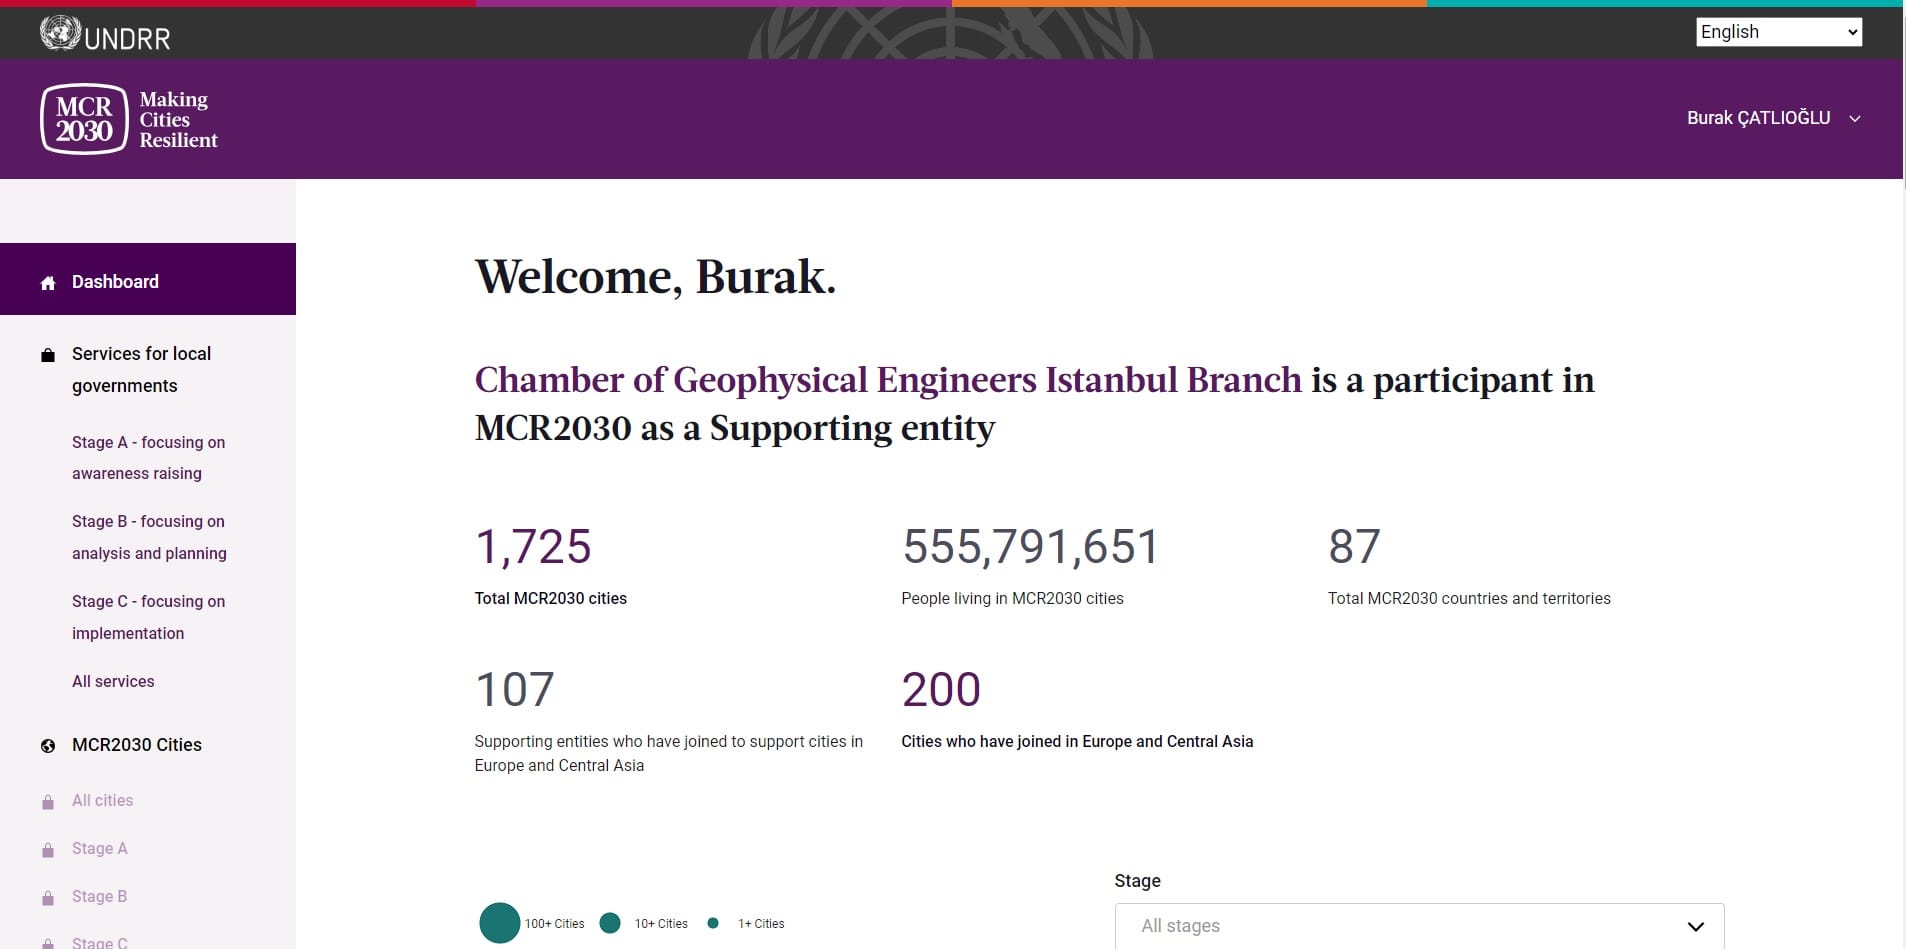This screenshot has height=949, width=1906.
Task: Click the lock icon next to All cities
Action: click(48, 802)
